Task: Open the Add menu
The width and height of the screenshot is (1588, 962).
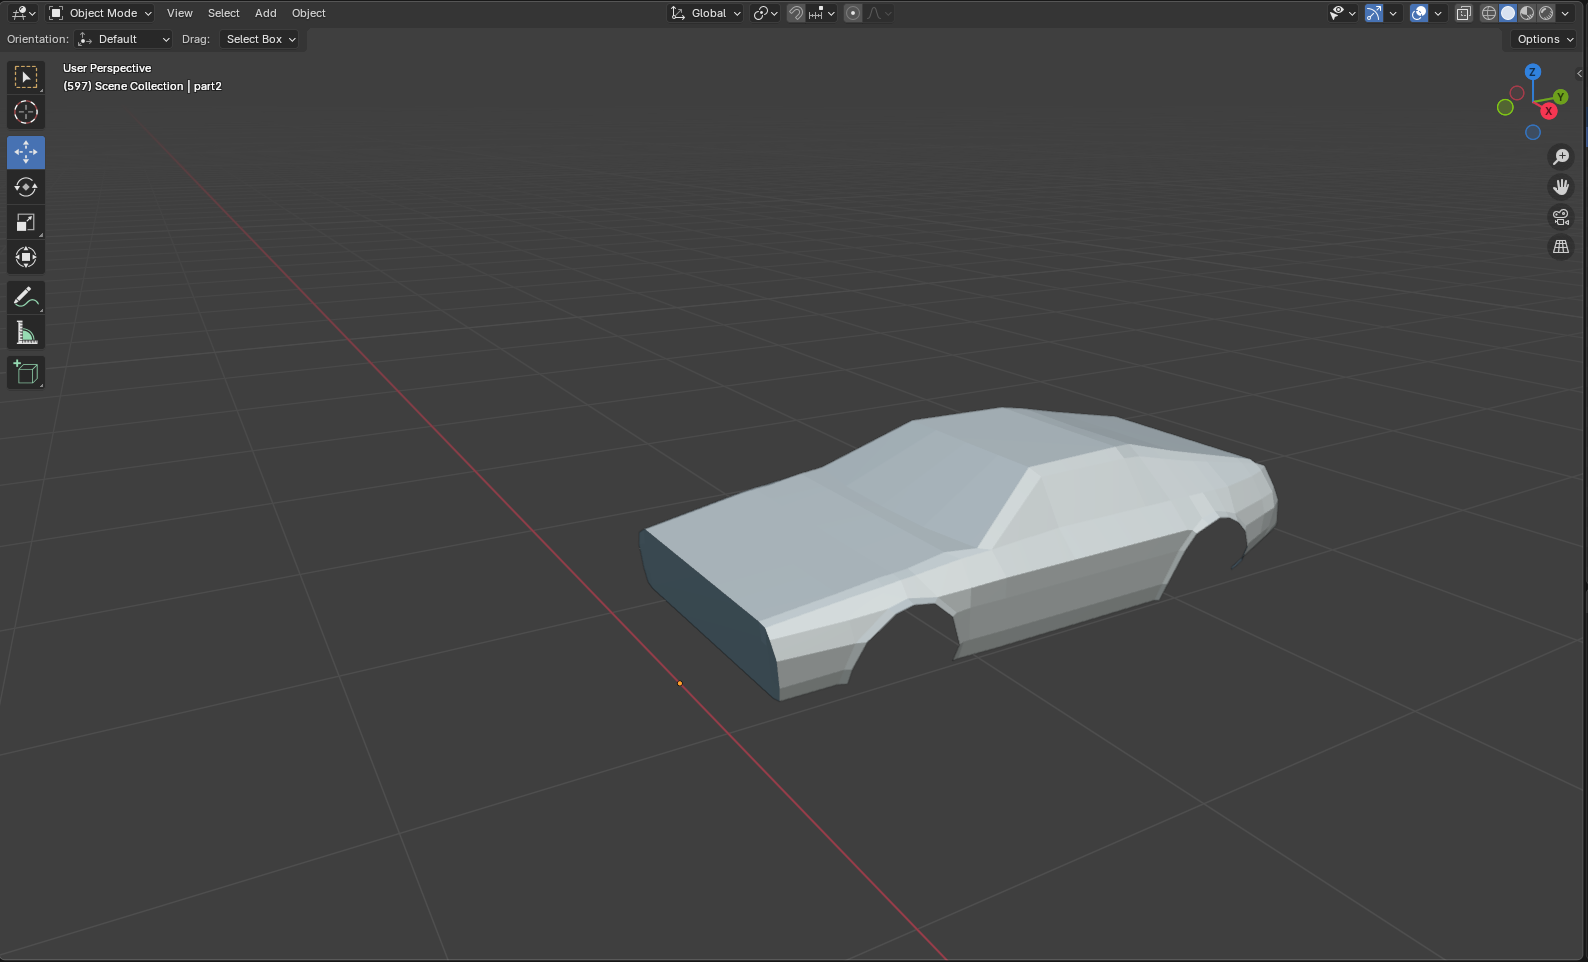Action: (x=266, y=13)
